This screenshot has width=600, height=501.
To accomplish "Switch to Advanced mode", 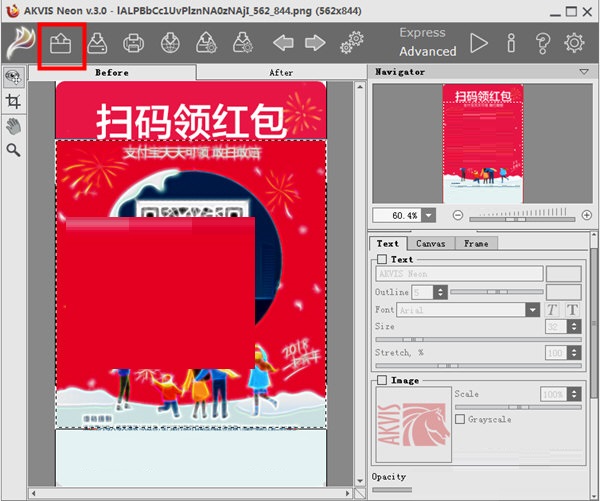I will (428, 51).
